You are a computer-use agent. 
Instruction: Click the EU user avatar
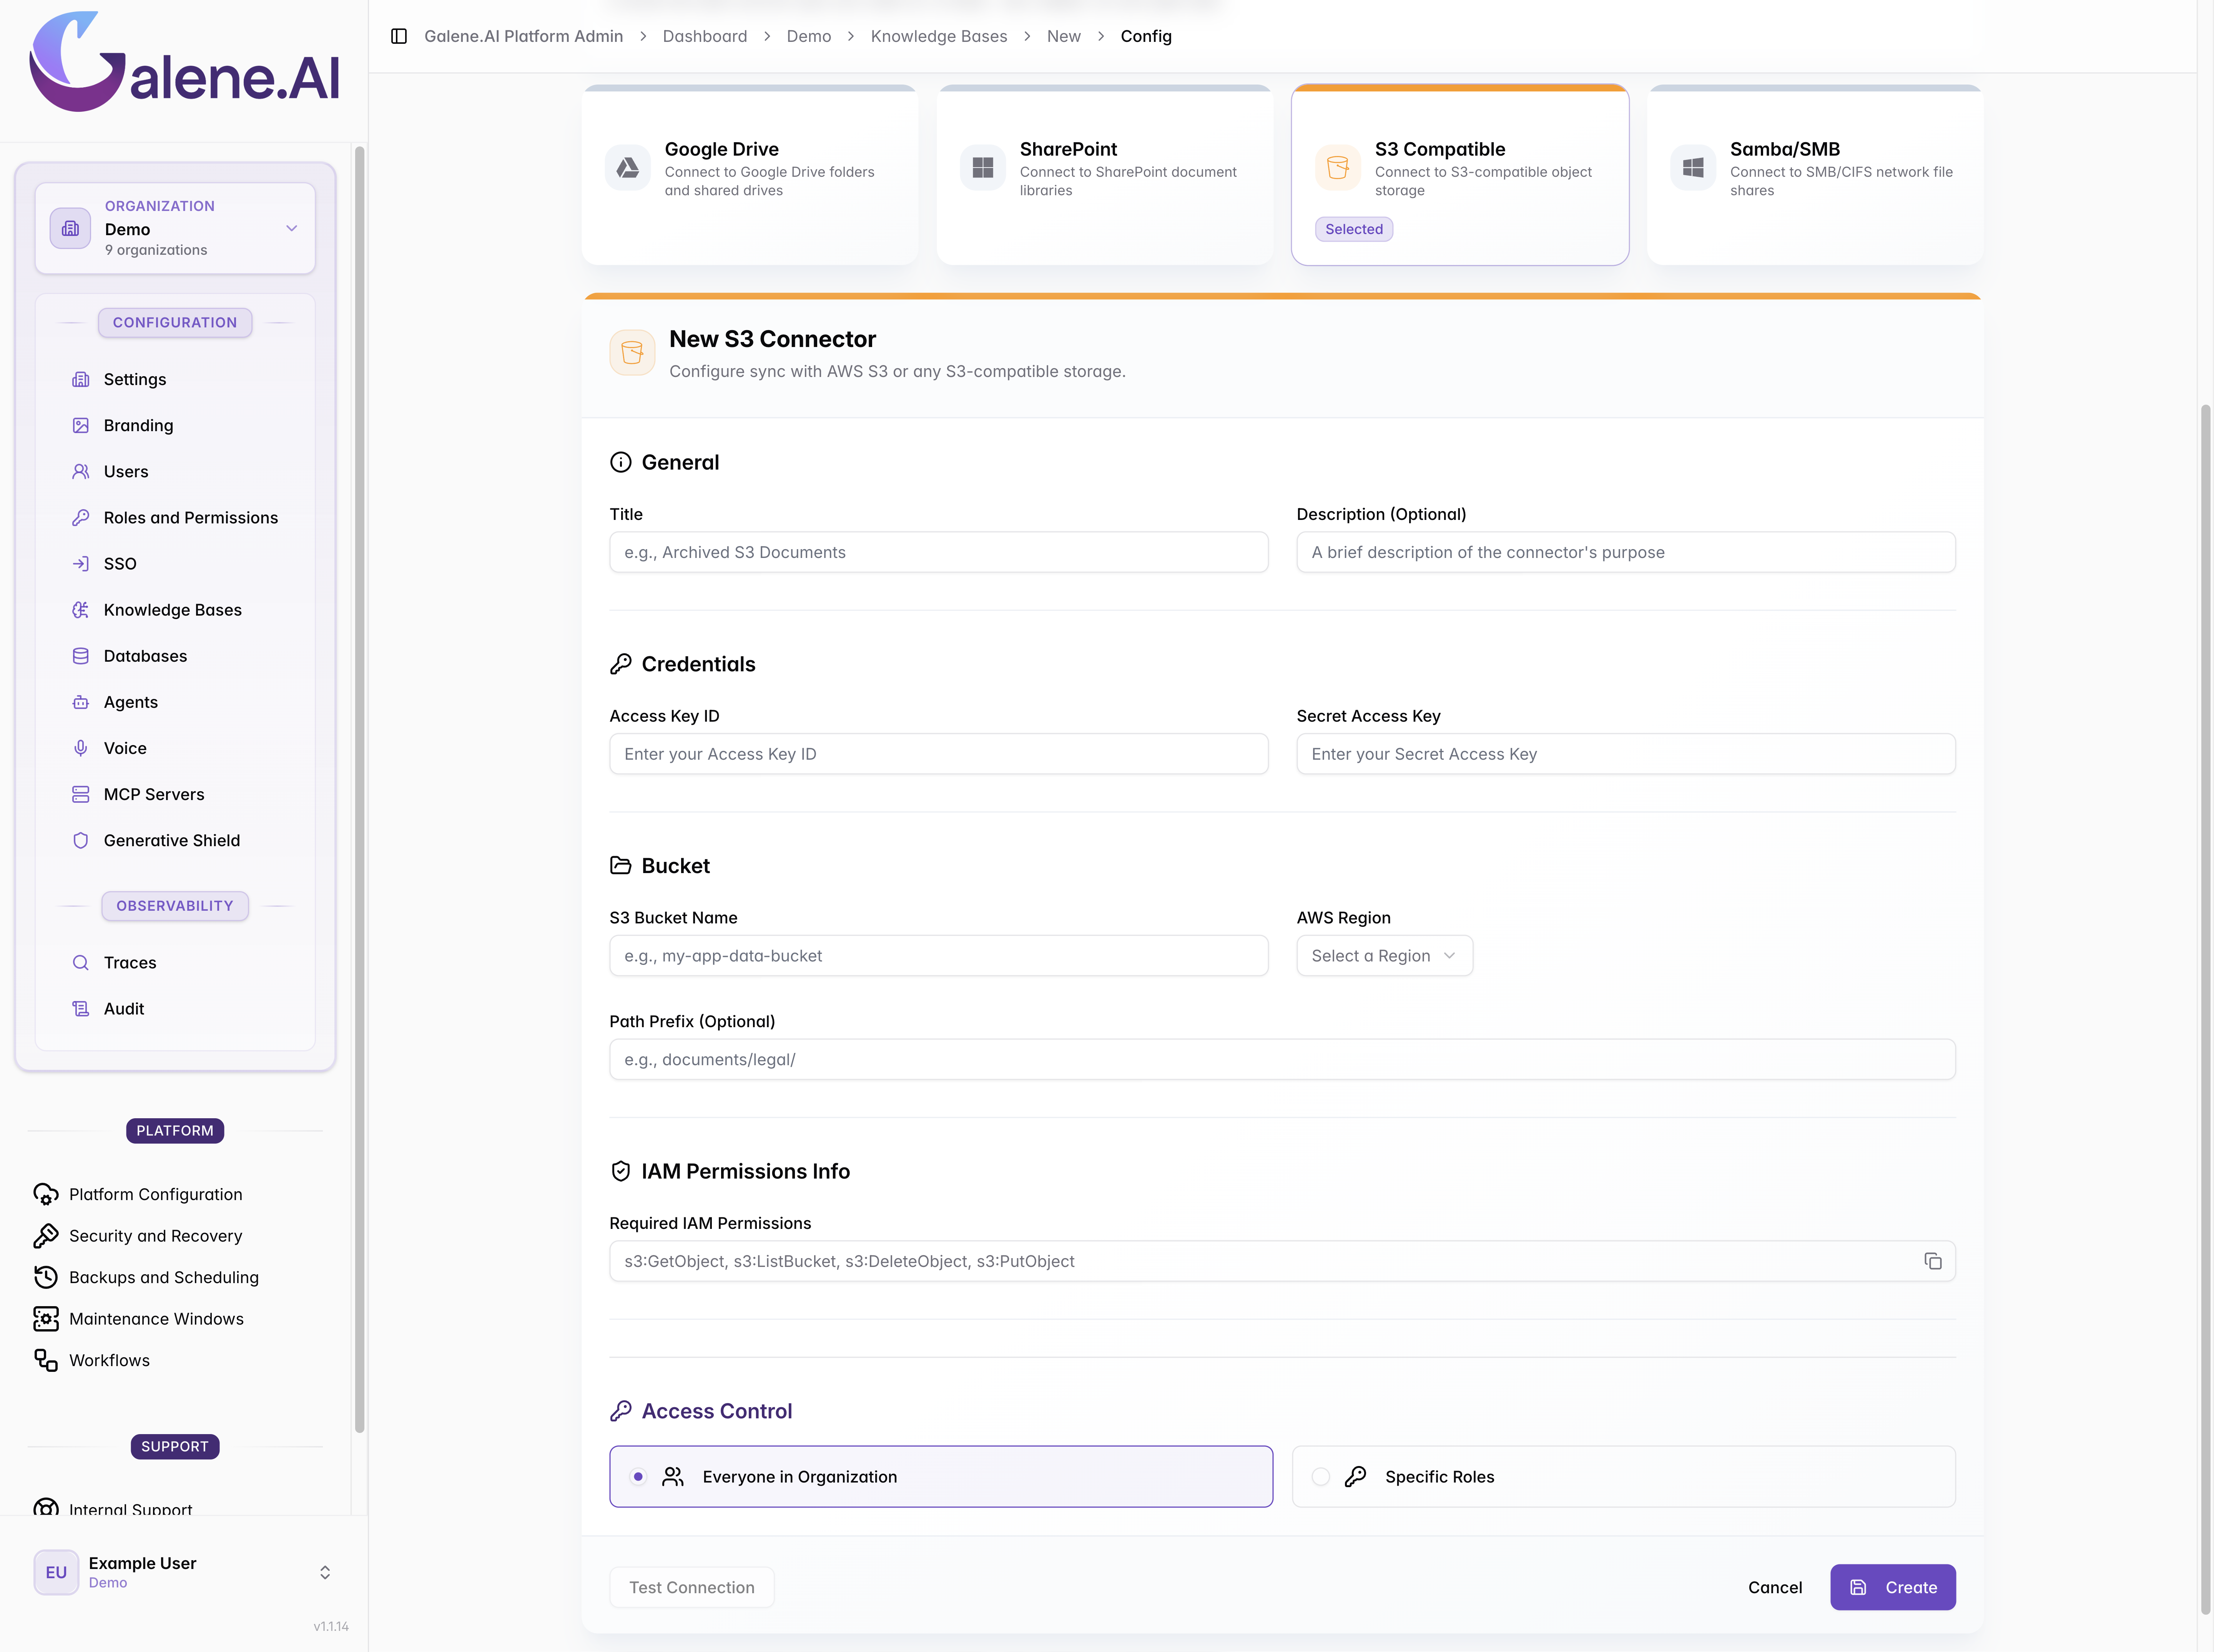tap(56, 1572)
